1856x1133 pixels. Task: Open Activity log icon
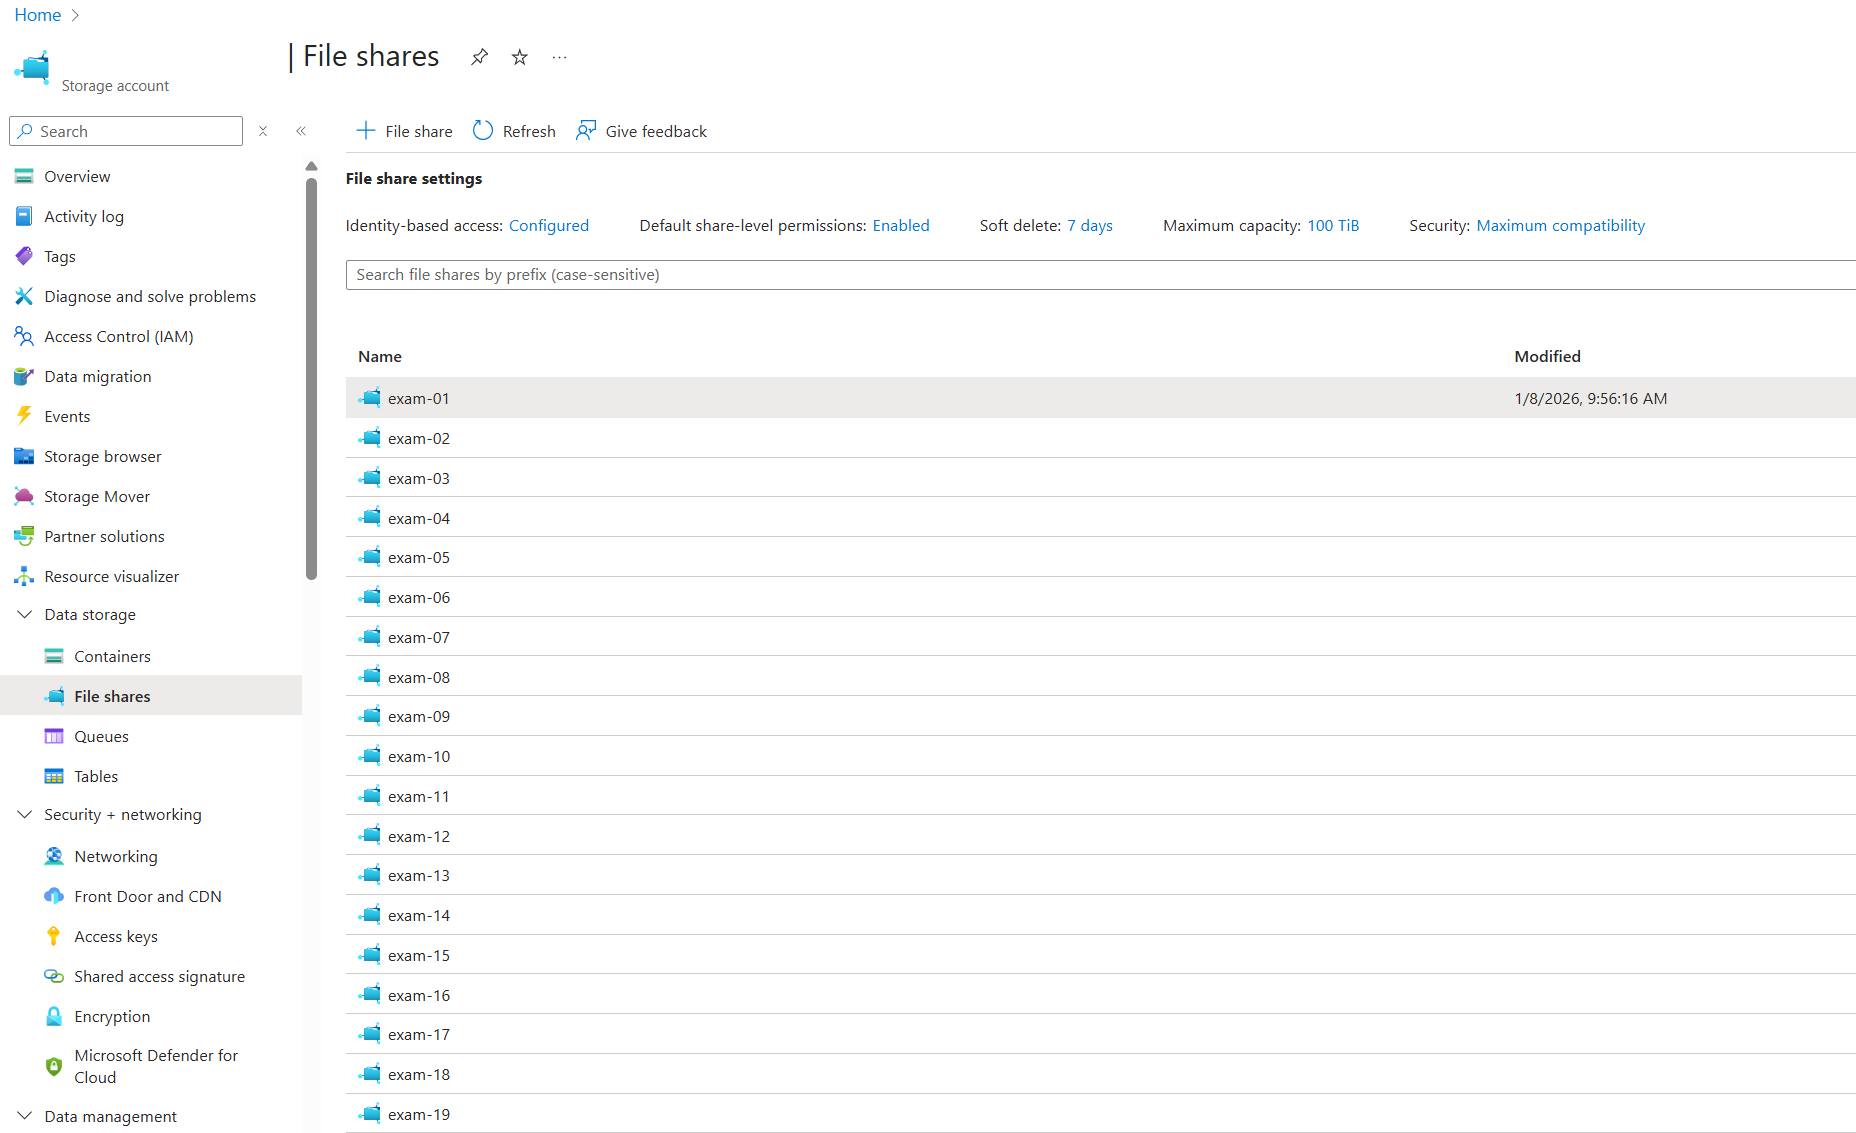pyautogui.click(x=24, y=216)
